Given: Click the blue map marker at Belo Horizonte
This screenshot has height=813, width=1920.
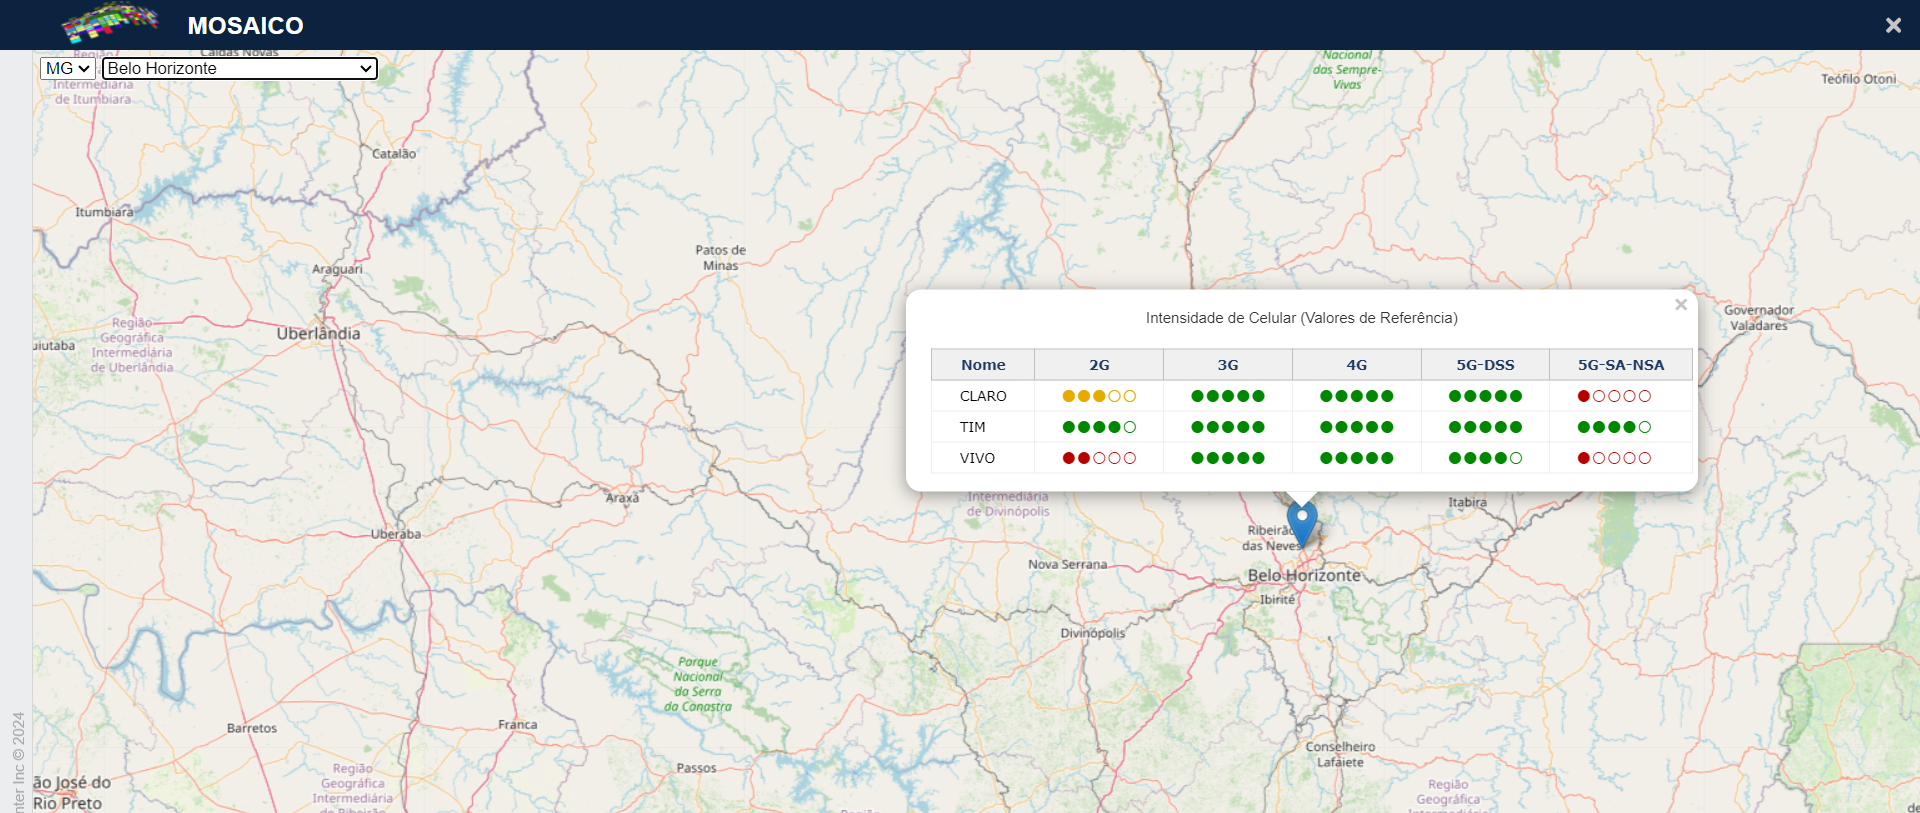Looking at the screenshot, I should coord(1302,523).
